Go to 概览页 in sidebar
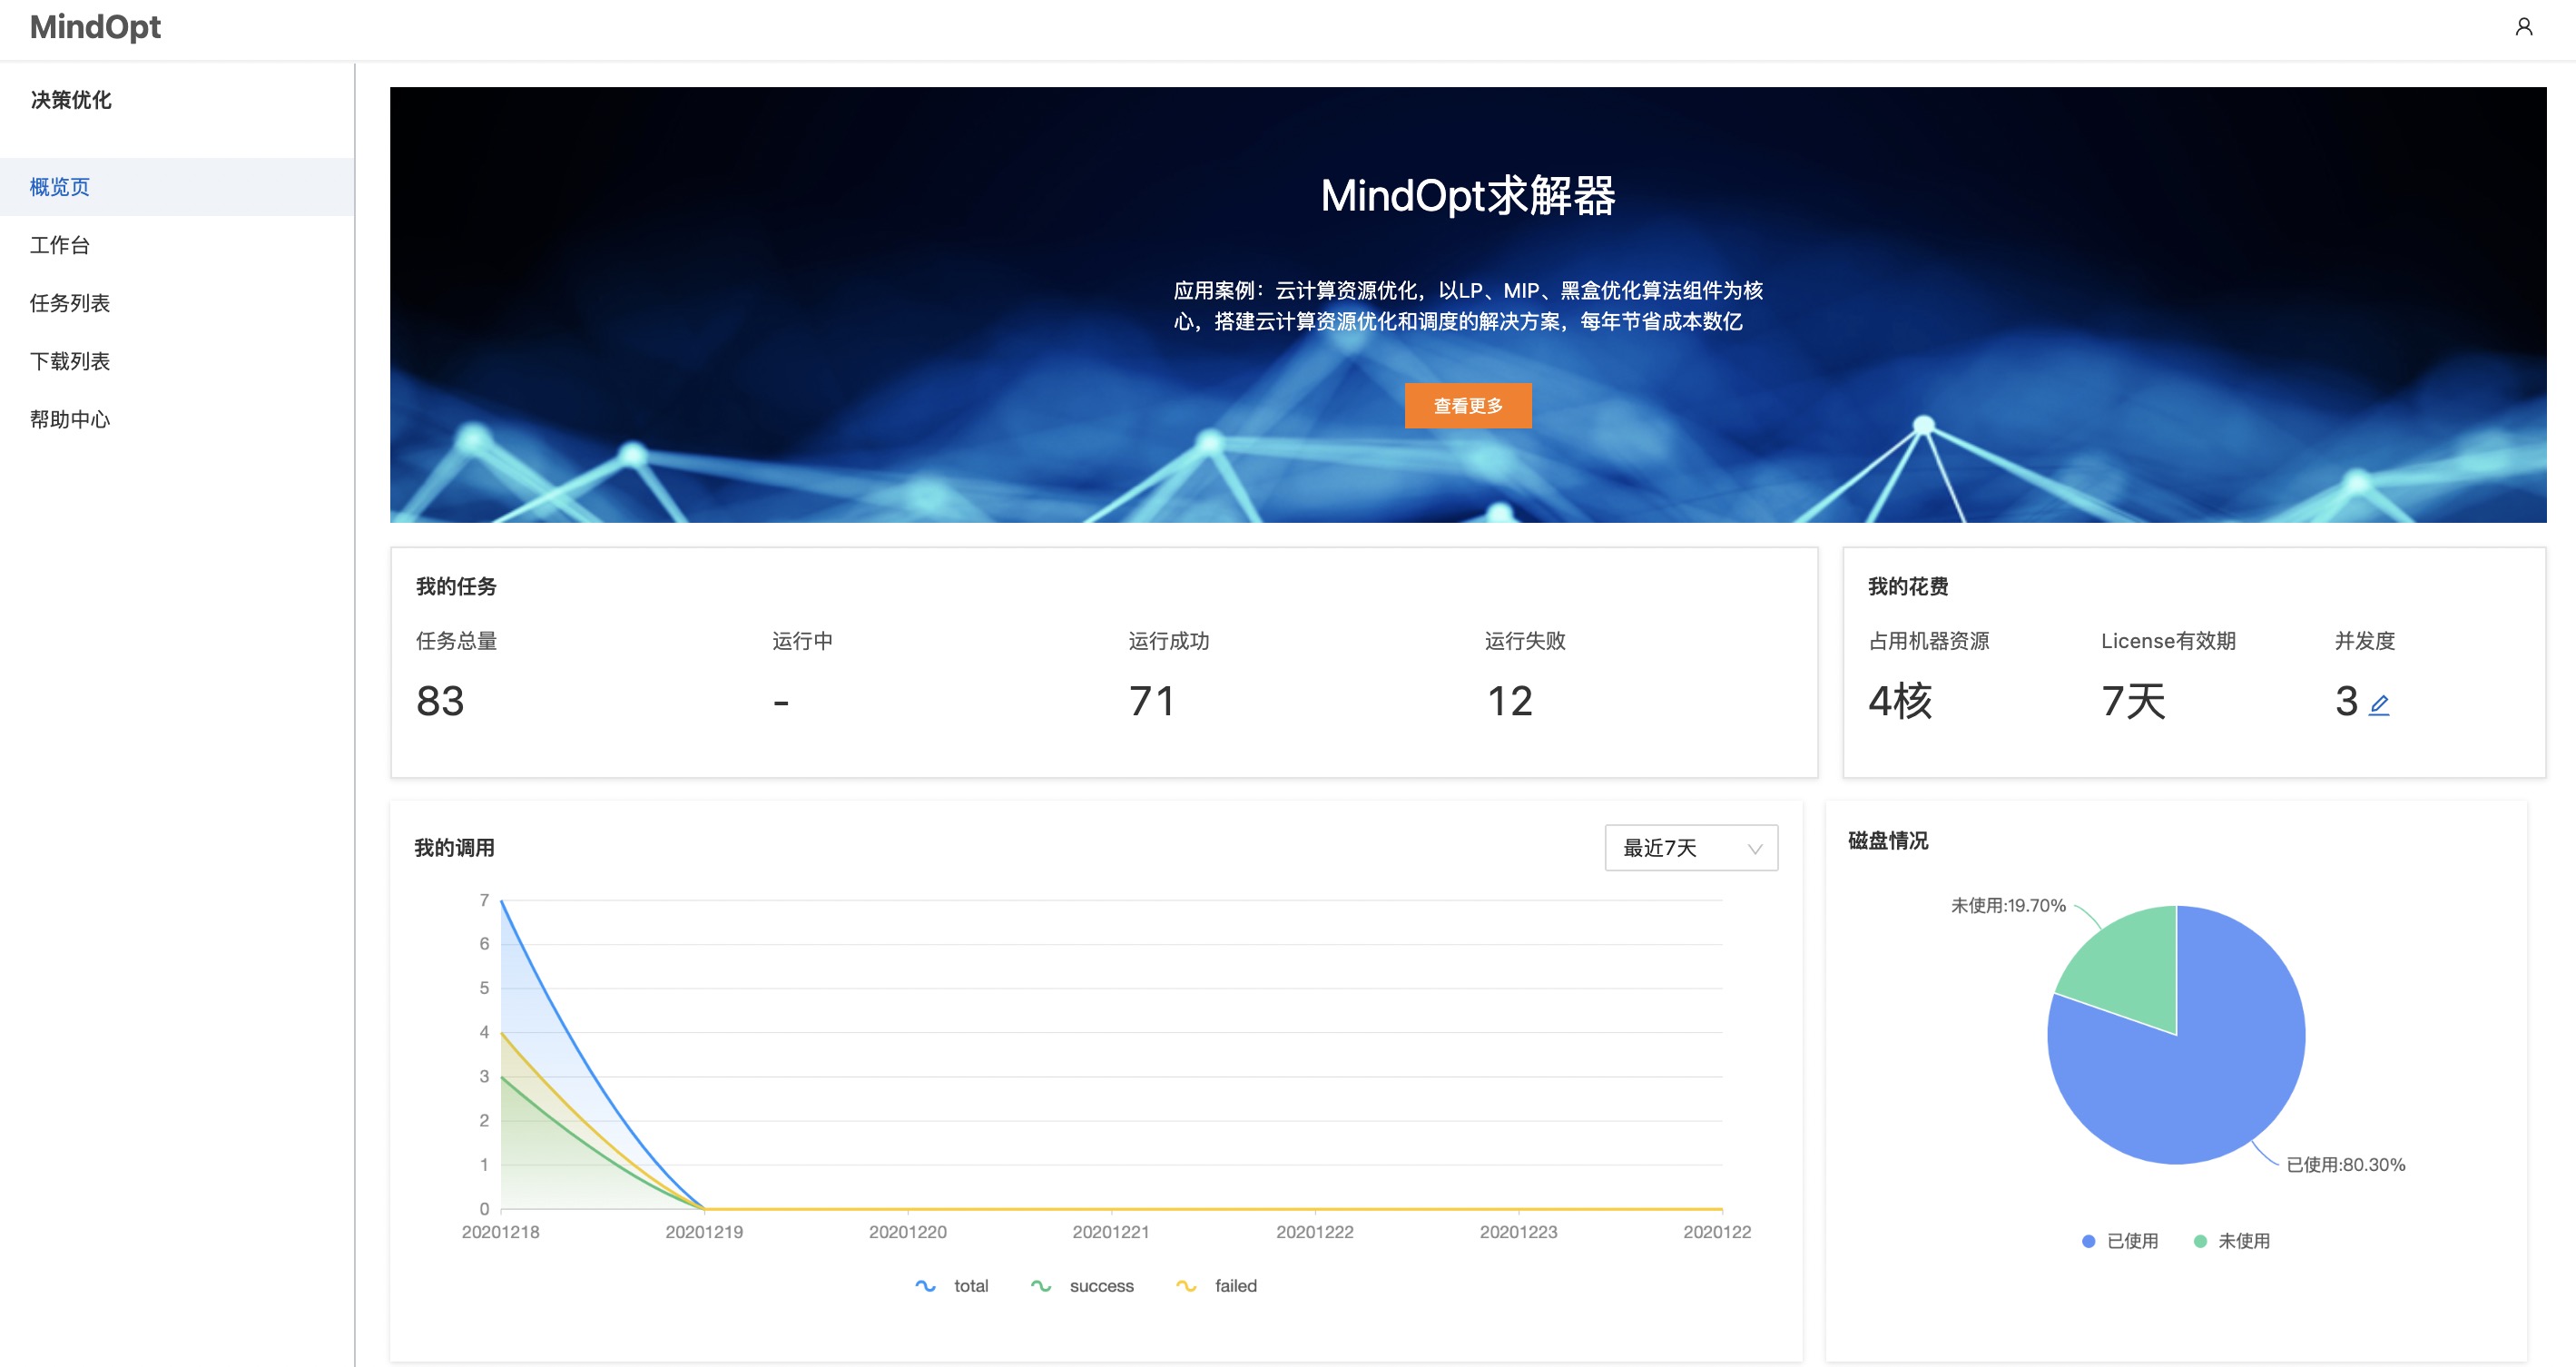The image size is (2576, 1367). click(x=60, y=187)
